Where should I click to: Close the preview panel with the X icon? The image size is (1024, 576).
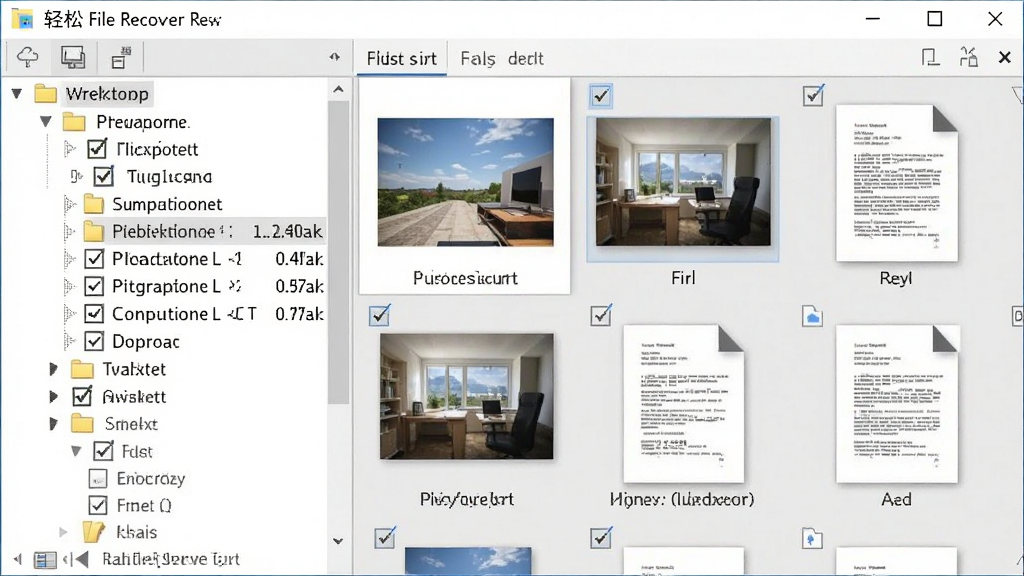point(1004,58)
